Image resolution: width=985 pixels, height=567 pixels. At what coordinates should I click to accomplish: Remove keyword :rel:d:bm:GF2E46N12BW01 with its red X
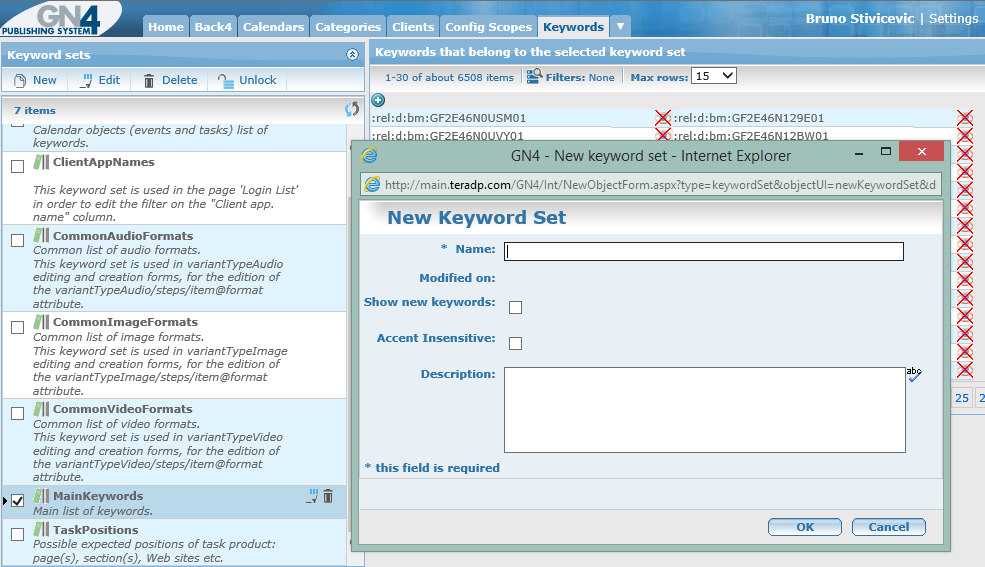coord(965,136)
